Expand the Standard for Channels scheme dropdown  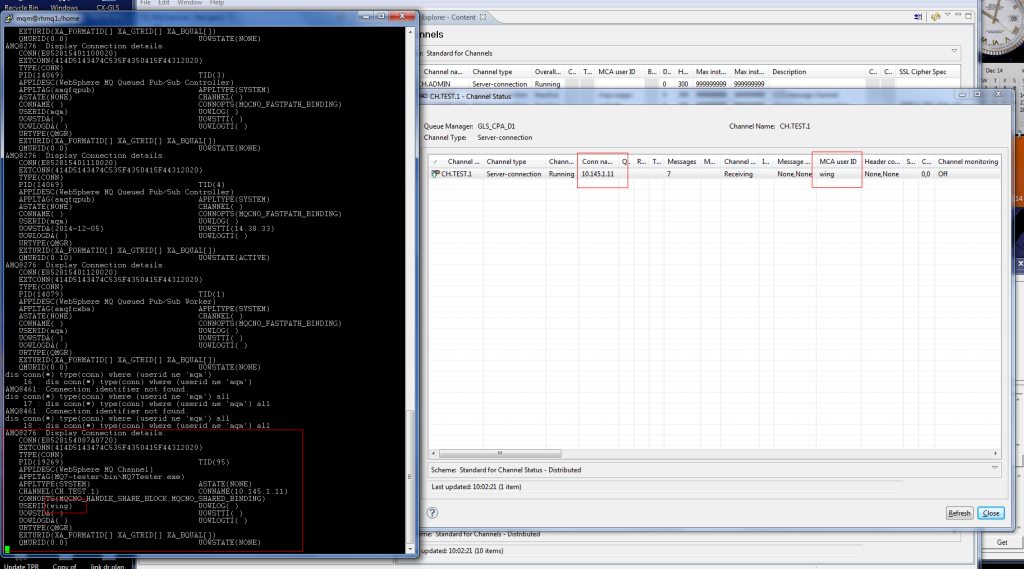point(954,52)
